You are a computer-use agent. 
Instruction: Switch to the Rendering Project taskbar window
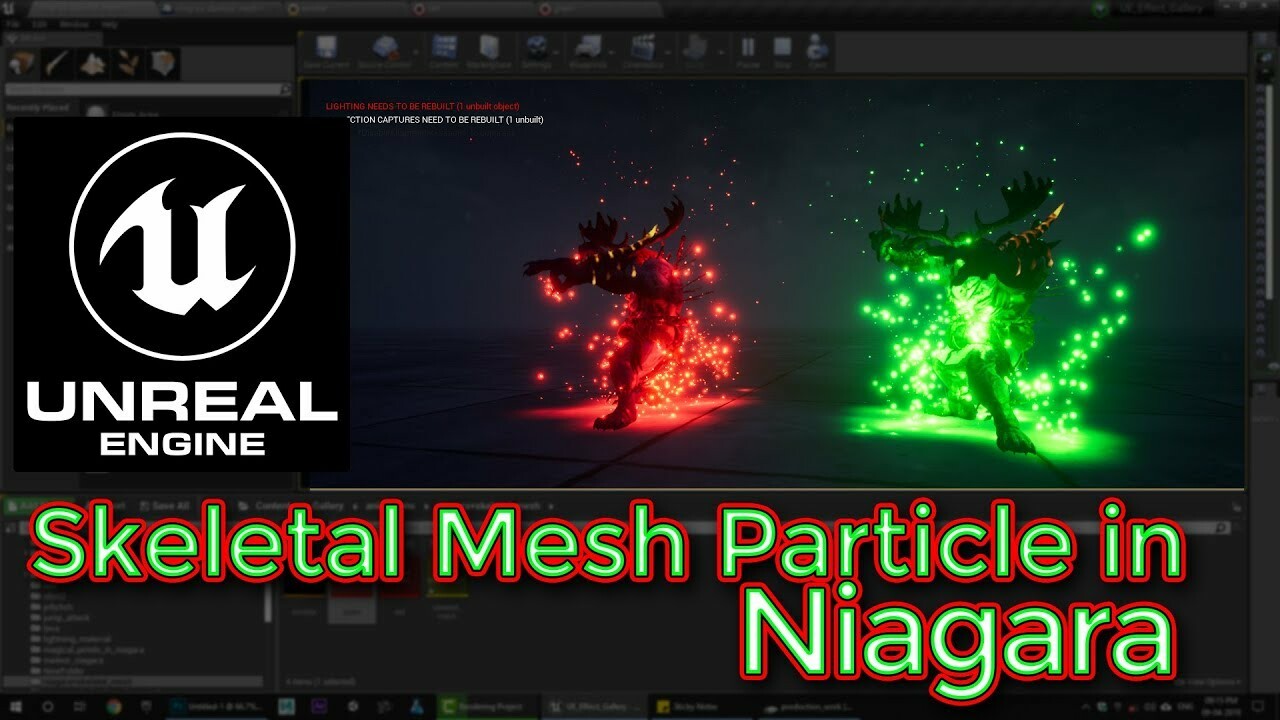[x=490, y=707]
